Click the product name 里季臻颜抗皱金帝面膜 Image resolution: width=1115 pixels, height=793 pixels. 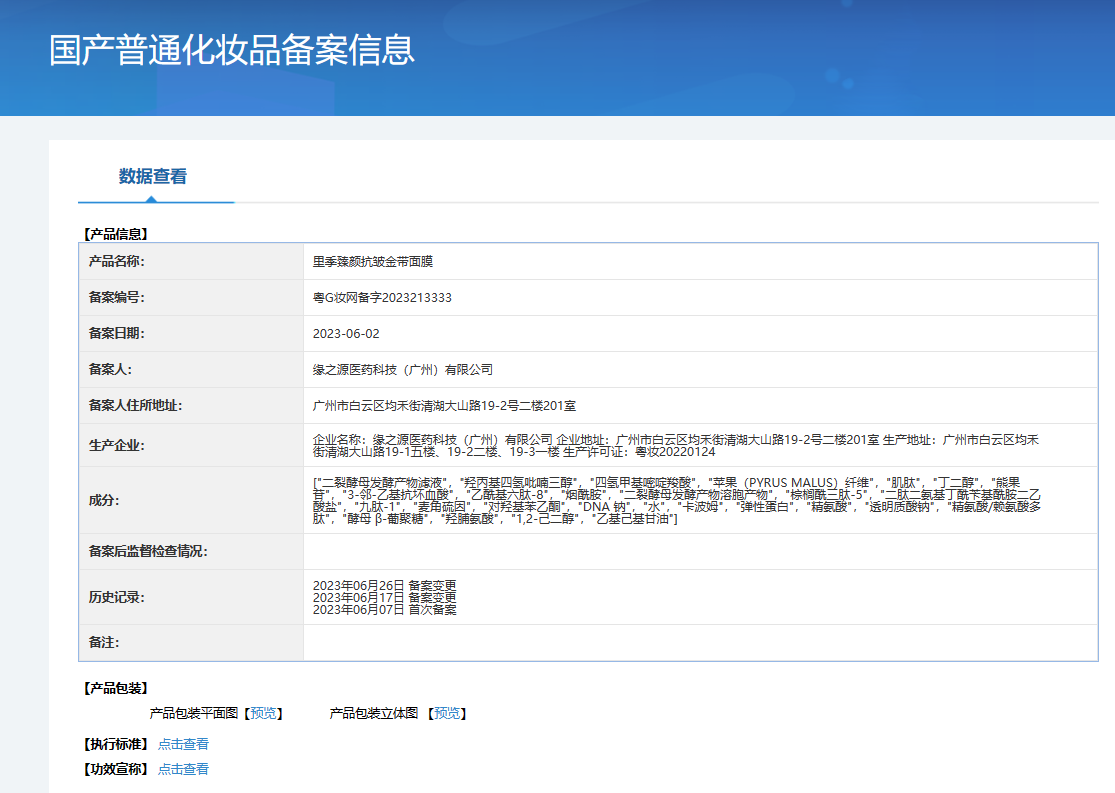372,261
